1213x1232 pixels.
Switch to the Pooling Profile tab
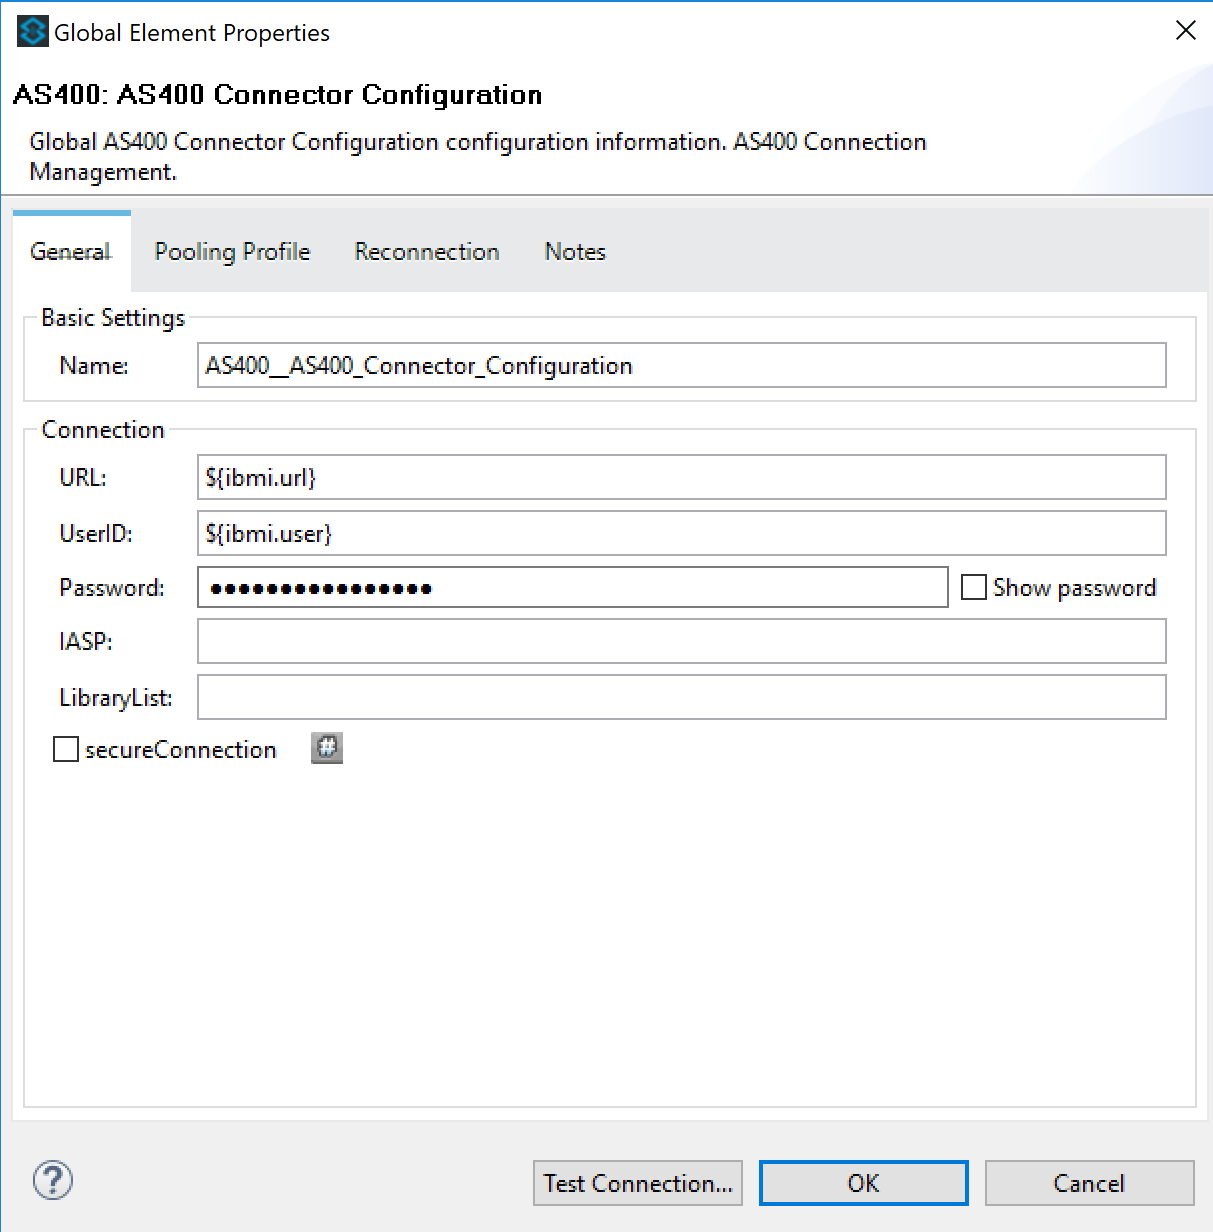point(232,252)
